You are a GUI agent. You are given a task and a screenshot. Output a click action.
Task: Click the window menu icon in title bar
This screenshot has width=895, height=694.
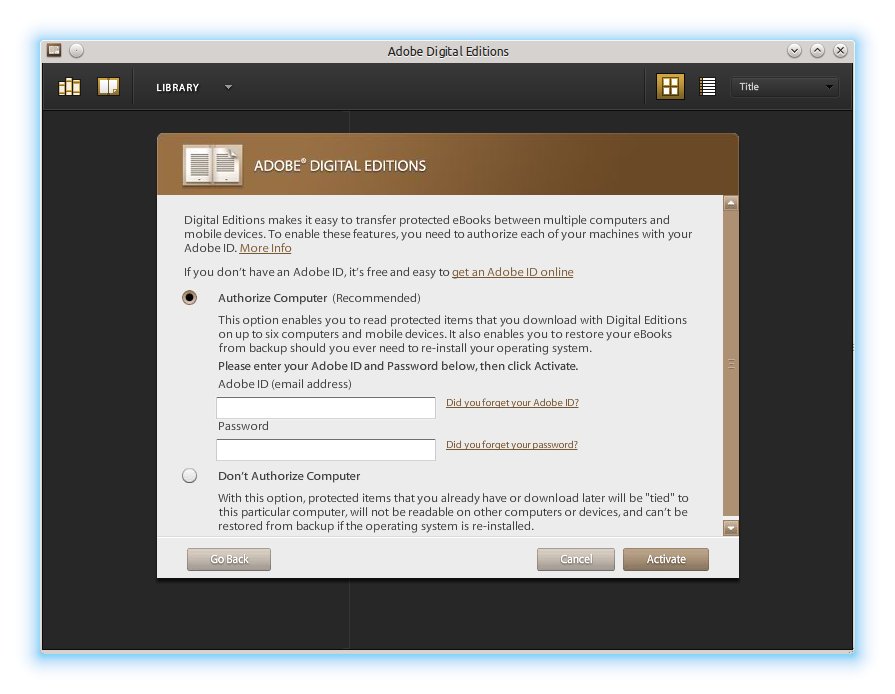click(x=55, y=50)
